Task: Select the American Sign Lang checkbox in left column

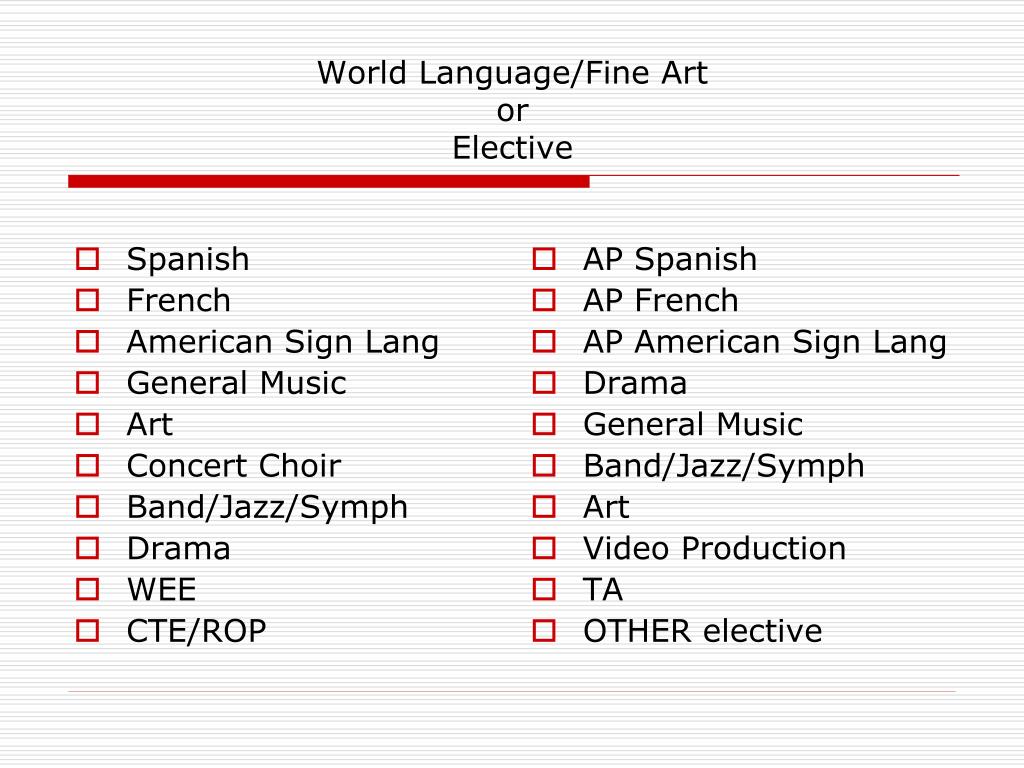Action: coord(88,342)
